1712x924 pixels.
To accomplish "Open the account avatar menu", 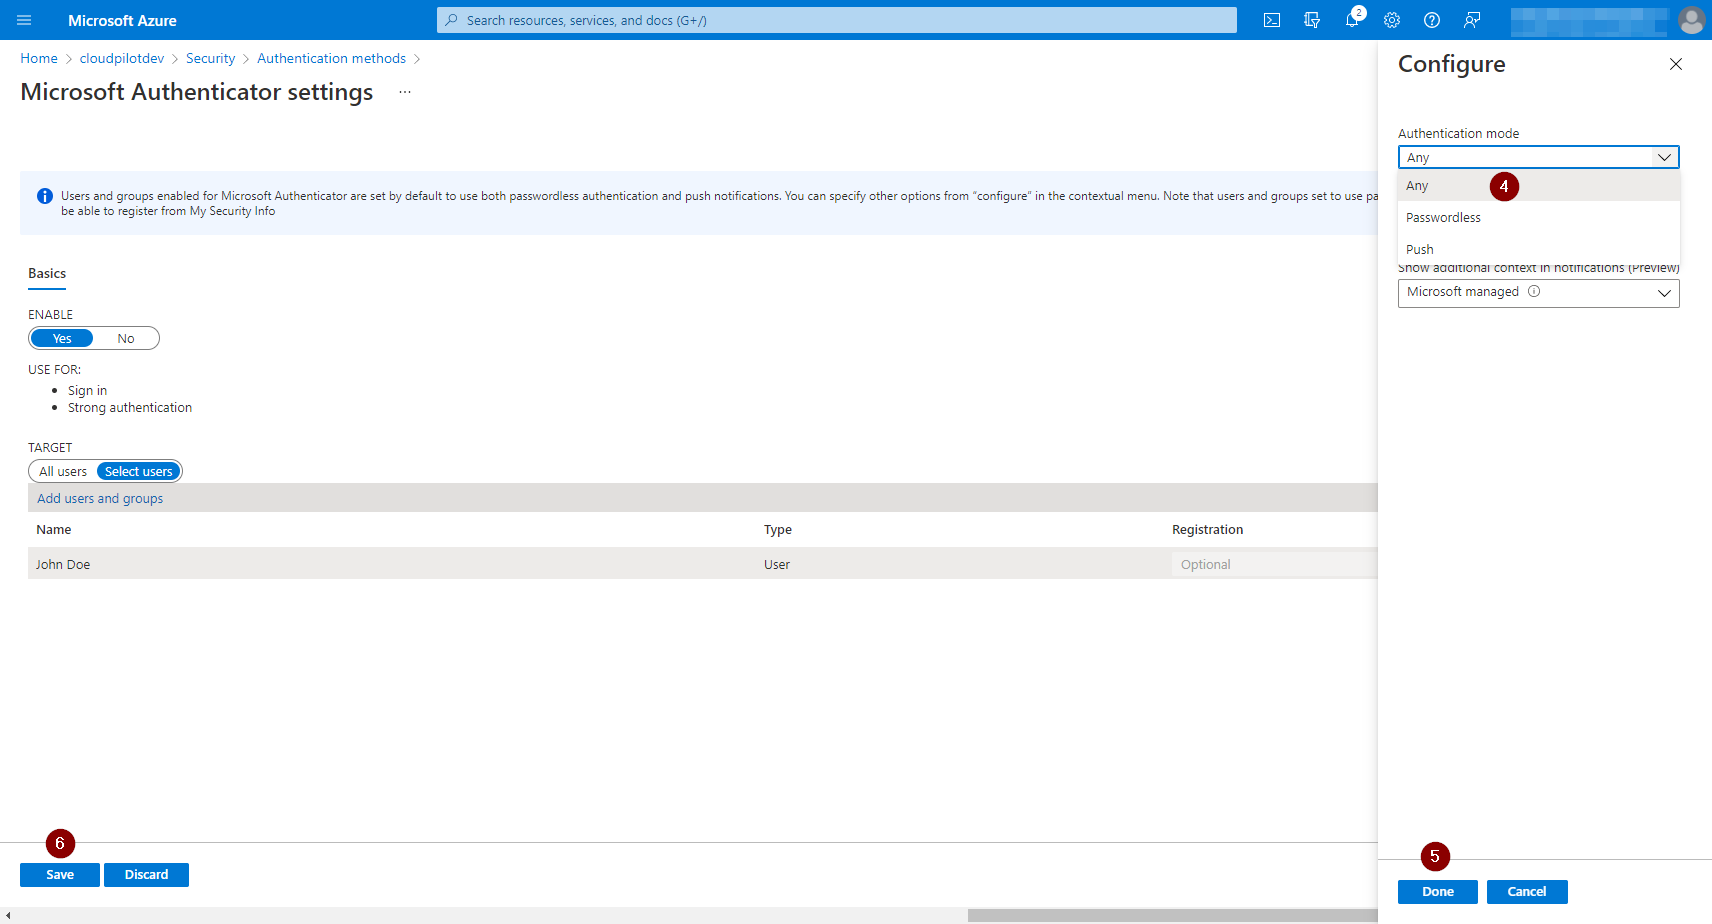I will pos(1691,20).
